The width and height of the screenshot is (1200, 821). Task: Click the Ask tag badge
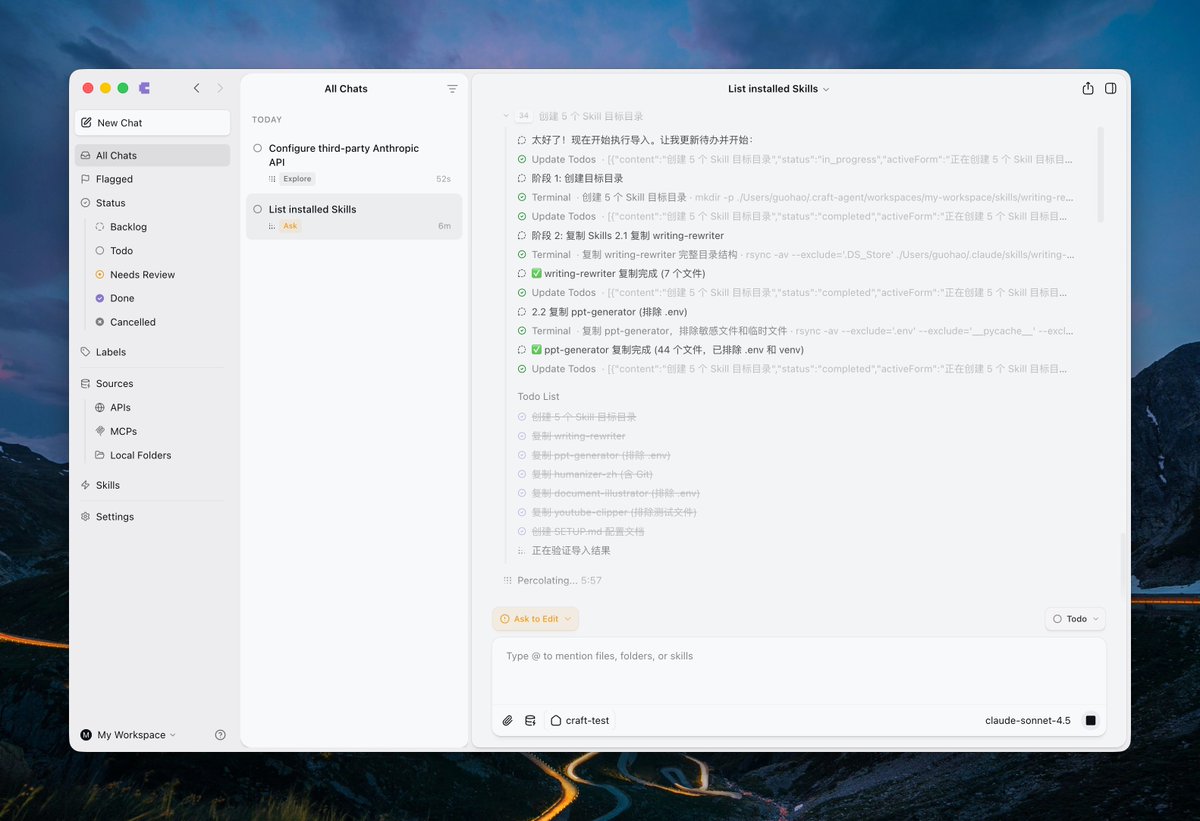(290, 226)
